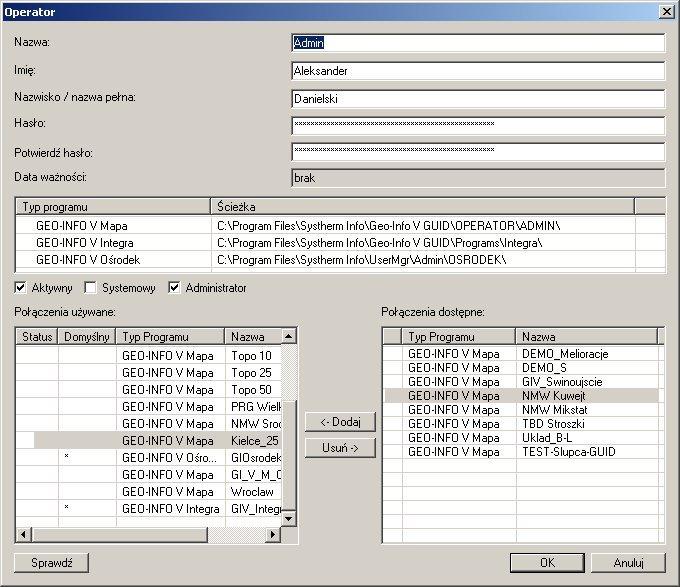
Task: Click right arrow of horizontal scrollbar
Action: point(273,535)
